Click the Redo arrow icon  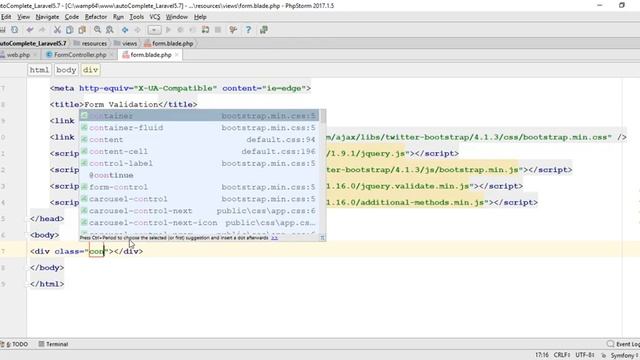tap(42, 30)
